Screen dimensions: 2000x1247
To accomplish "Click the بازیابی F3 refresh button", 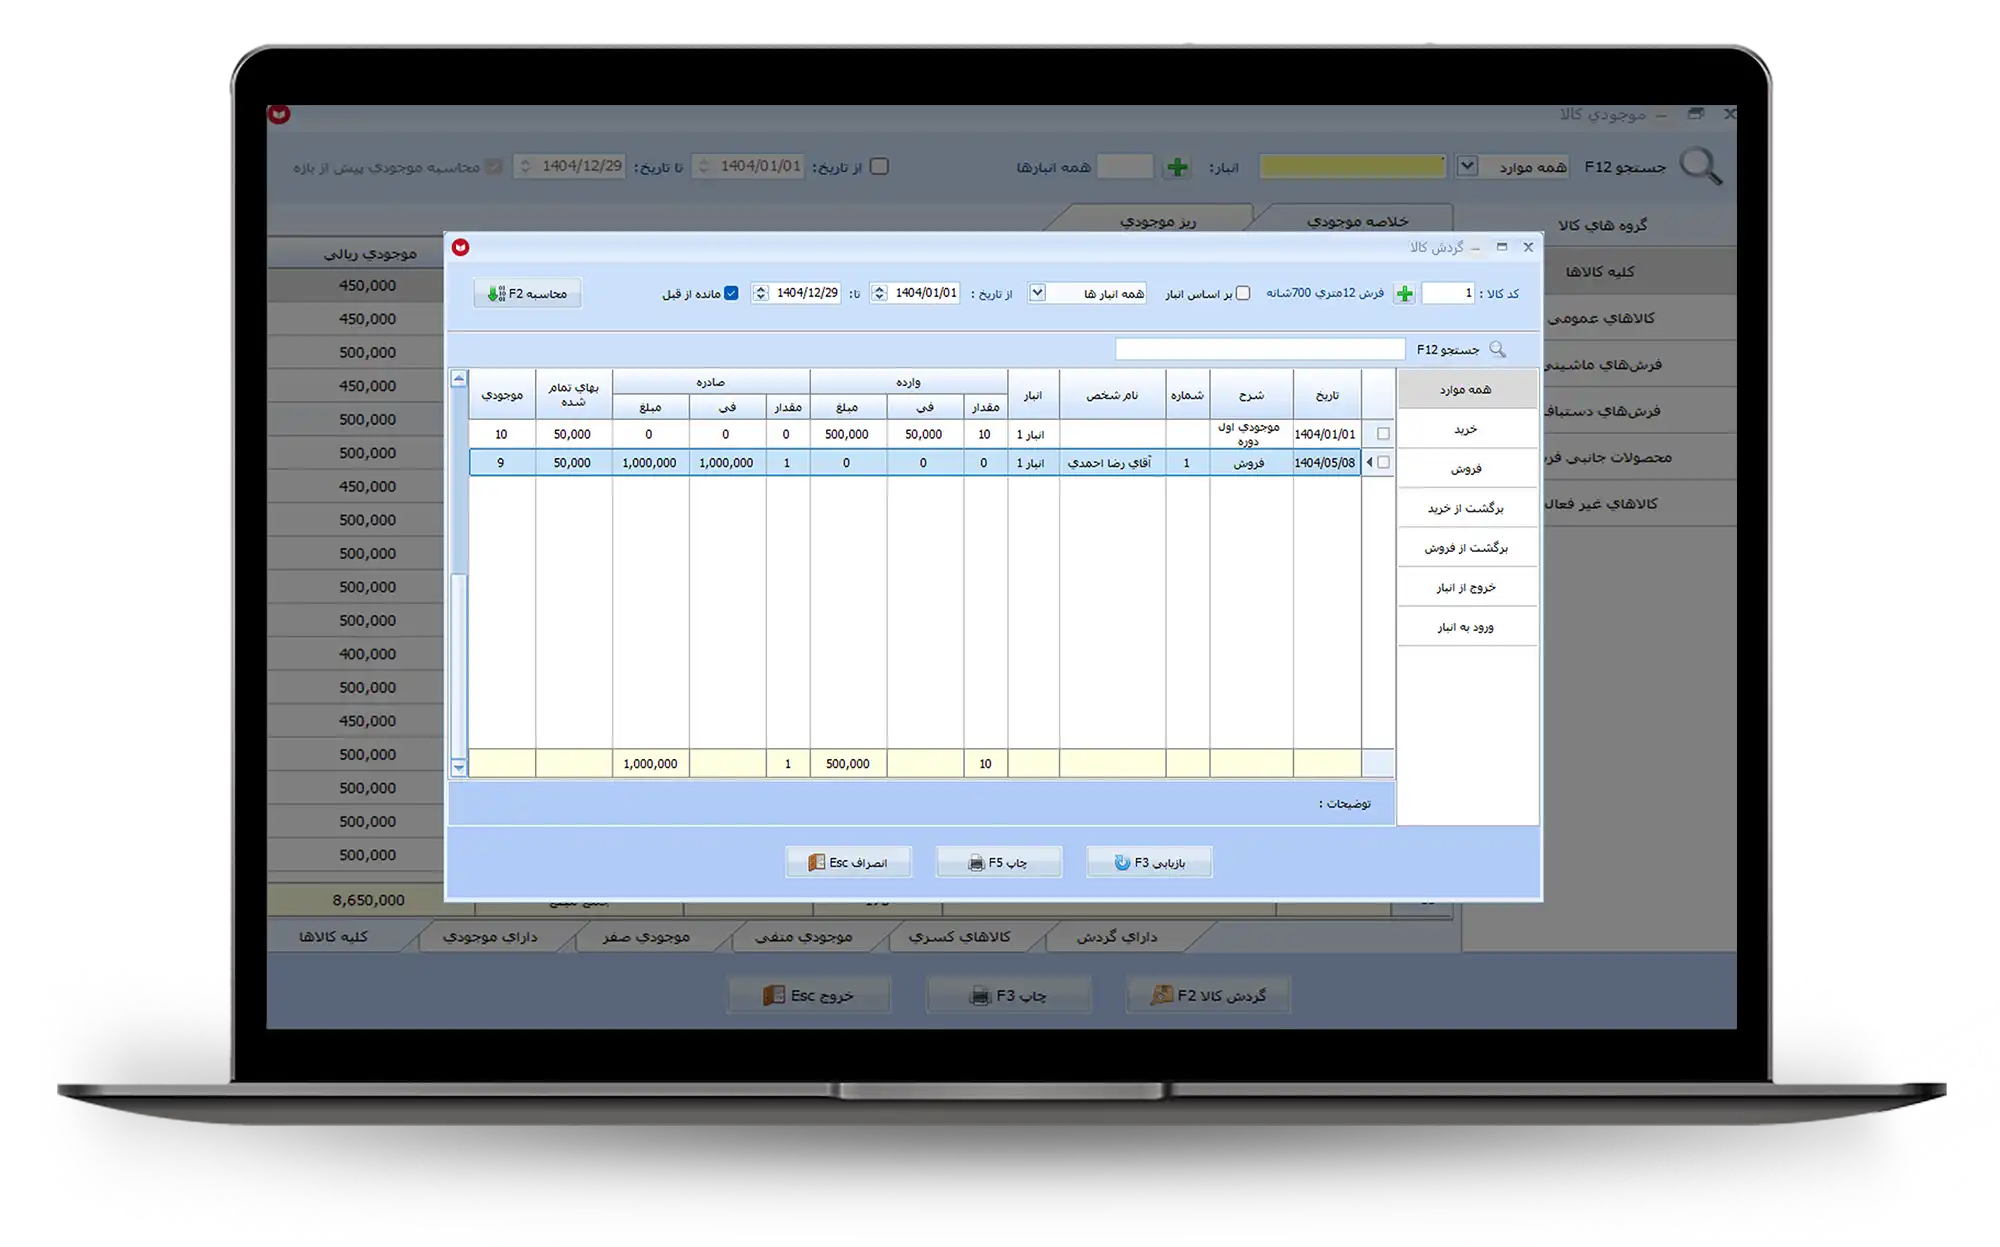I will coord(1149,862).
